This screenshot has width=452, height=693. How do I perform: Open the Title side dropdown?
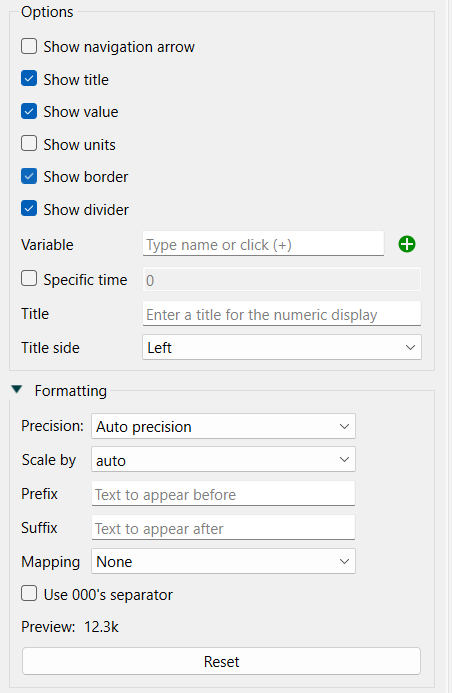pyautogui.click(x=281, y=347)
